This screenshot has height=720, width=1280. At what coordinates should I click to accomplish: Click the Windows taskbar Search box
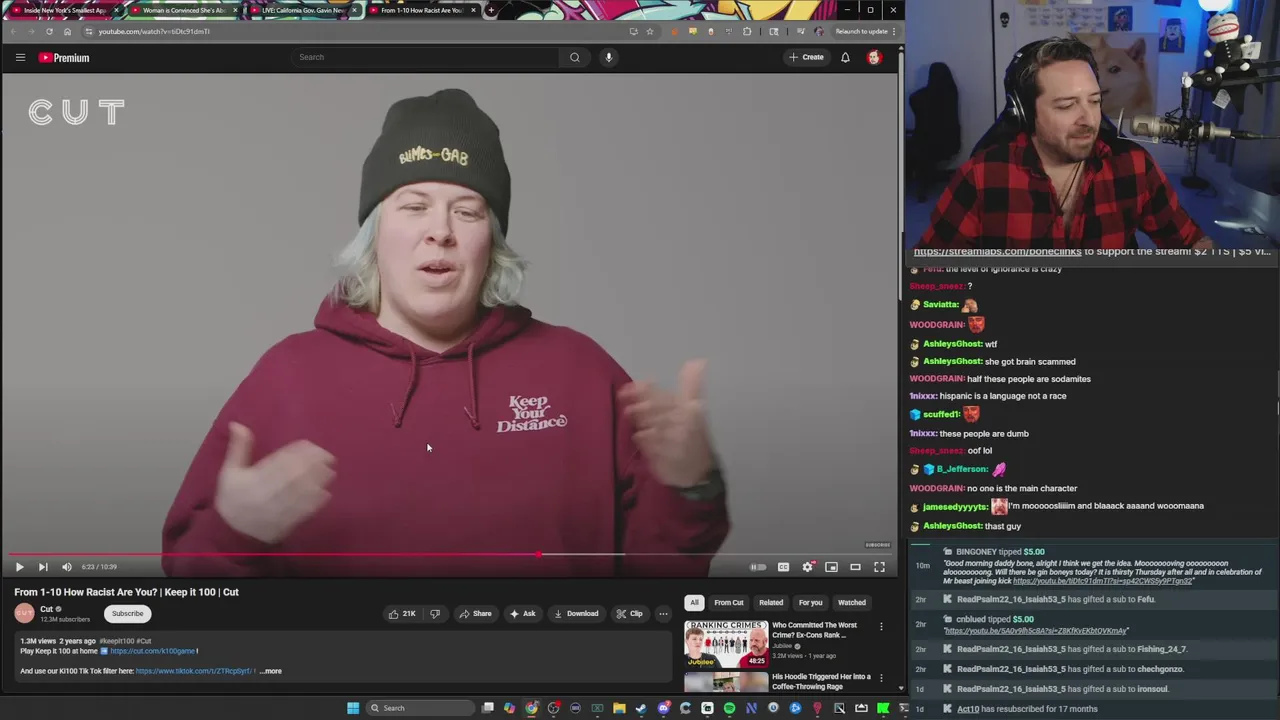tap(418, 708)
